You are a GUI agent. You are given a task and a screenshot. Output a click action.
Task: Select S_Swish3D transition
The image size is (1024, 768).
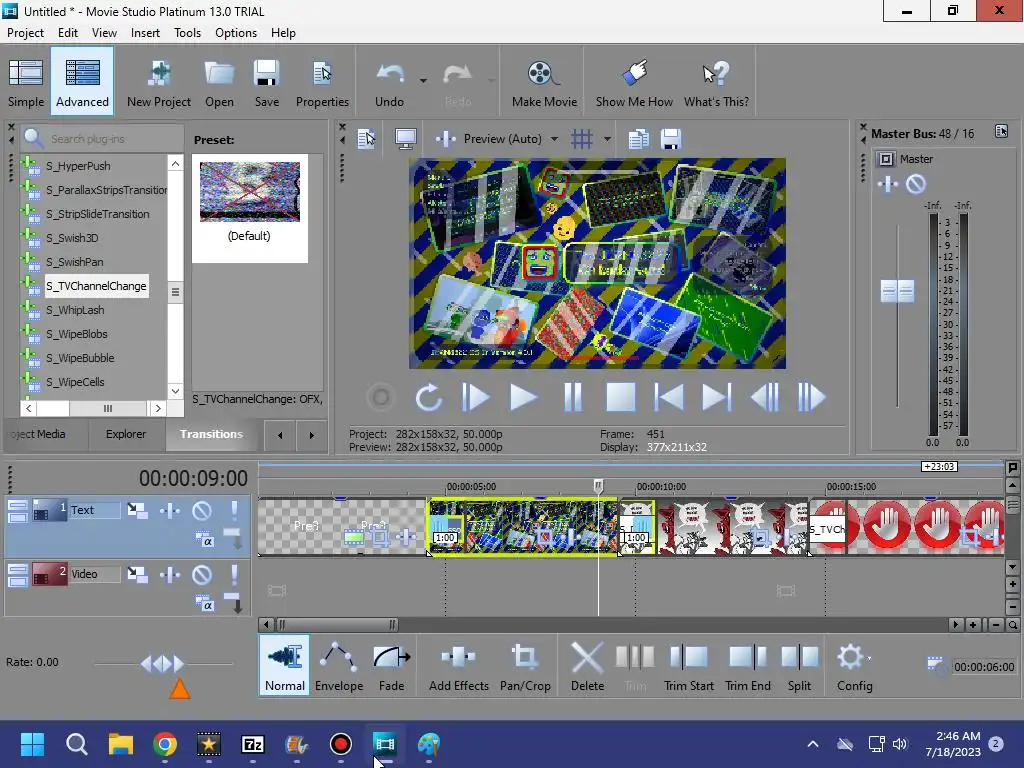pos(72,238)
